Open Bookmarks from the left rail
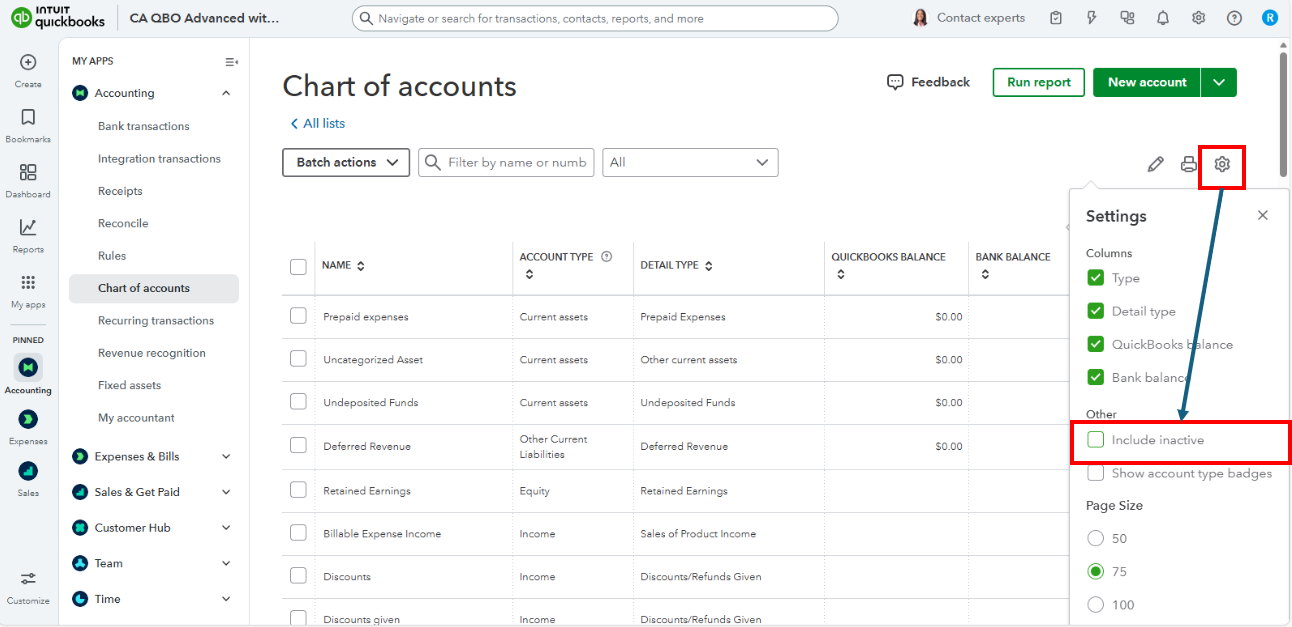The width and height of the screenshot is (1292, 627). tap(28, 118)
